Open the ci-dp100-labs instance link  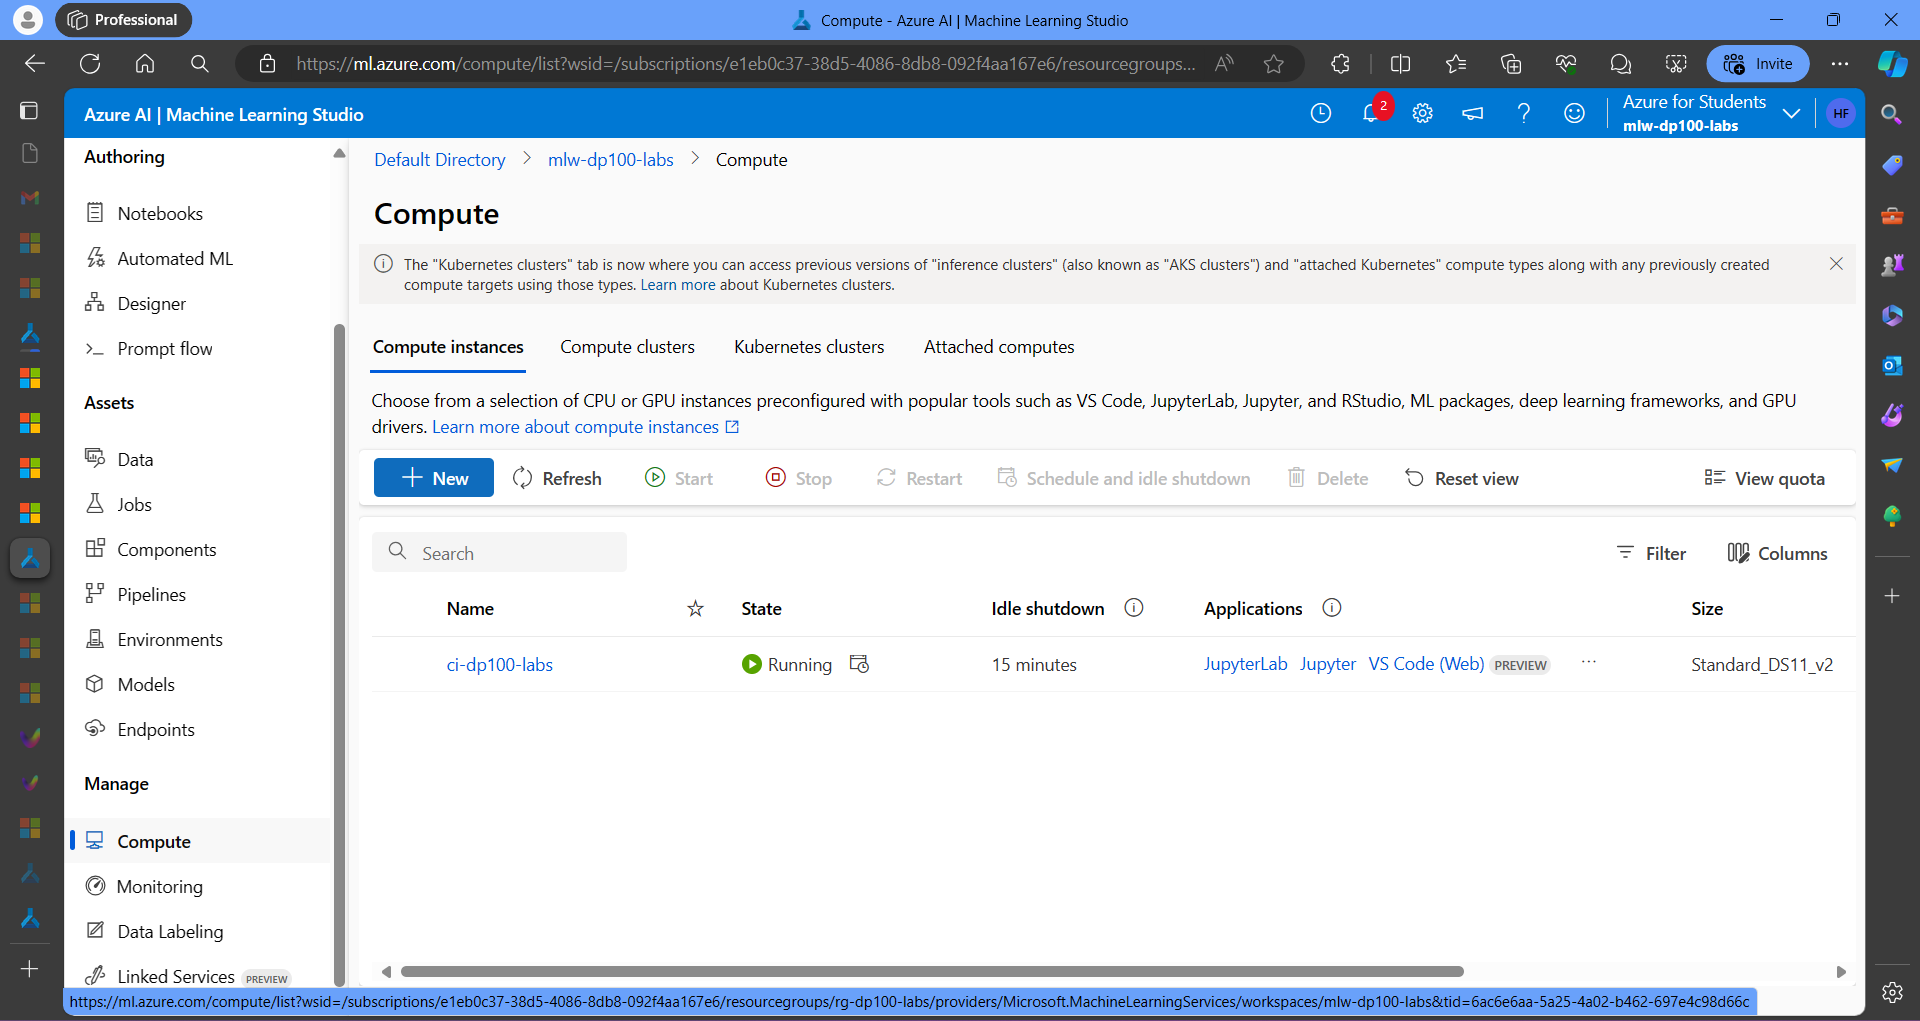click(x=500, y=664)
